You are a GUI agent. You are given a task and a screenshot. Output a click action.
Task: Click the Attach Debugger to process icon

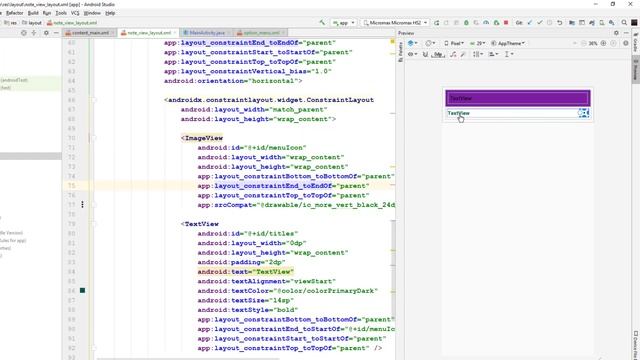[x=496, y=23]
